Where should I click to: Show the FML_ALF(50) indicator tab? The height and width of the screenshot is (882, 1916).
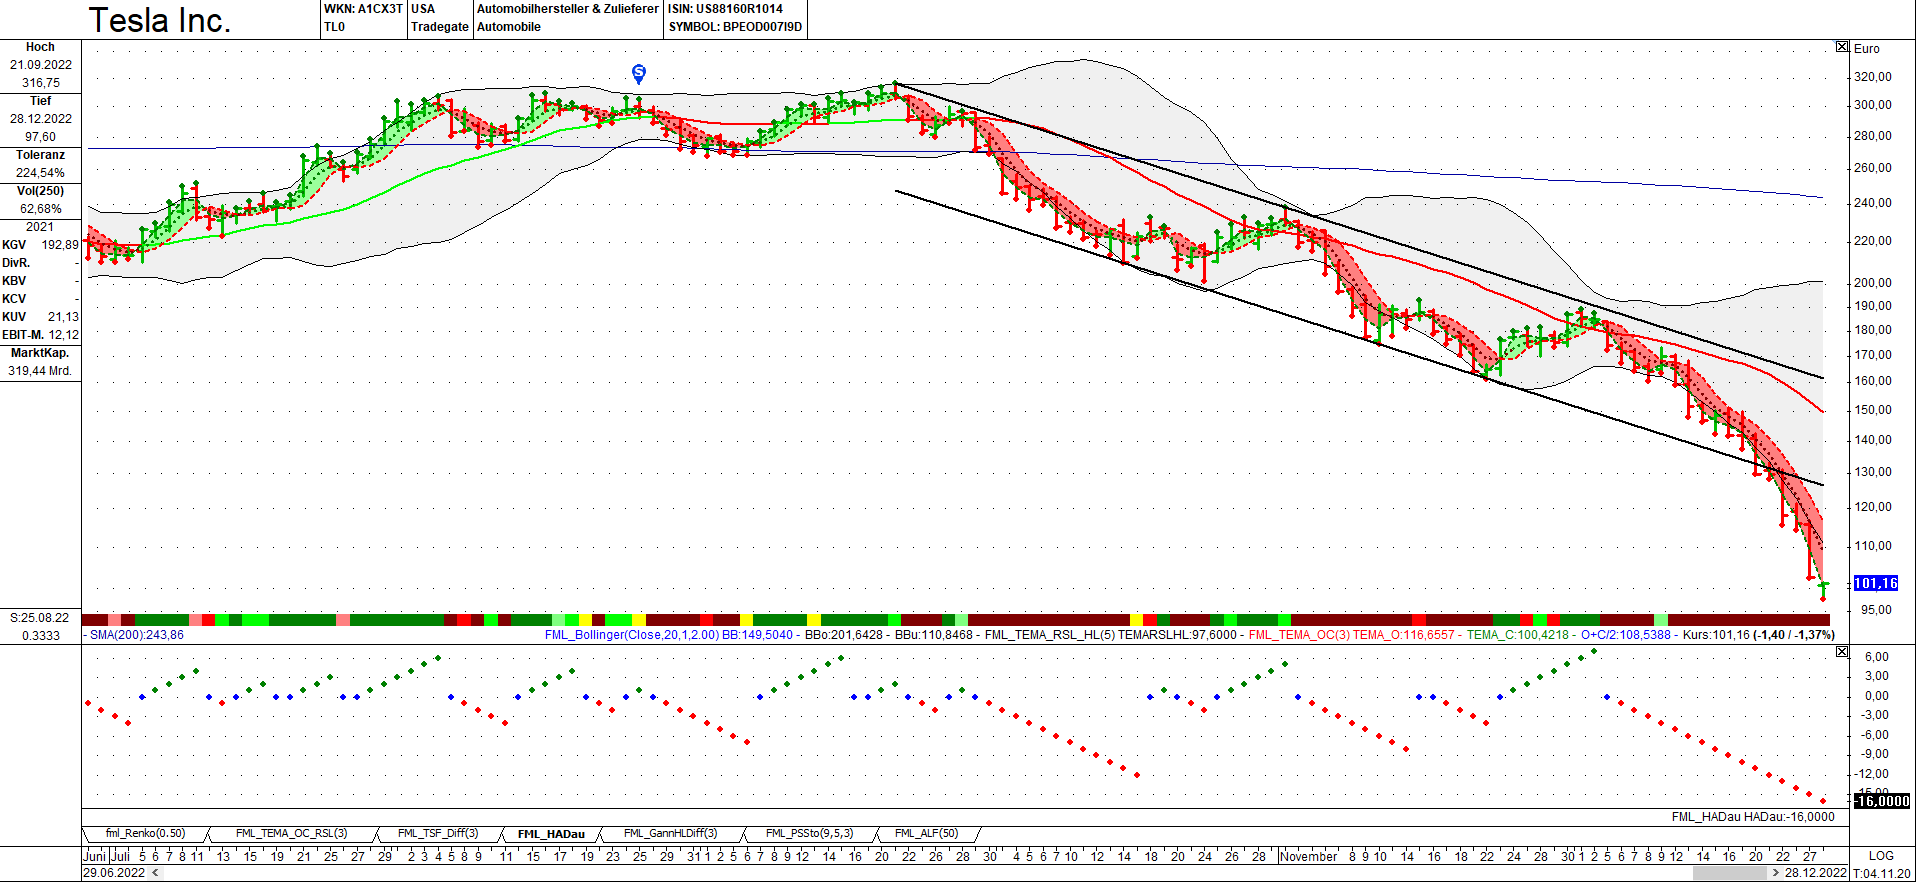927,834
